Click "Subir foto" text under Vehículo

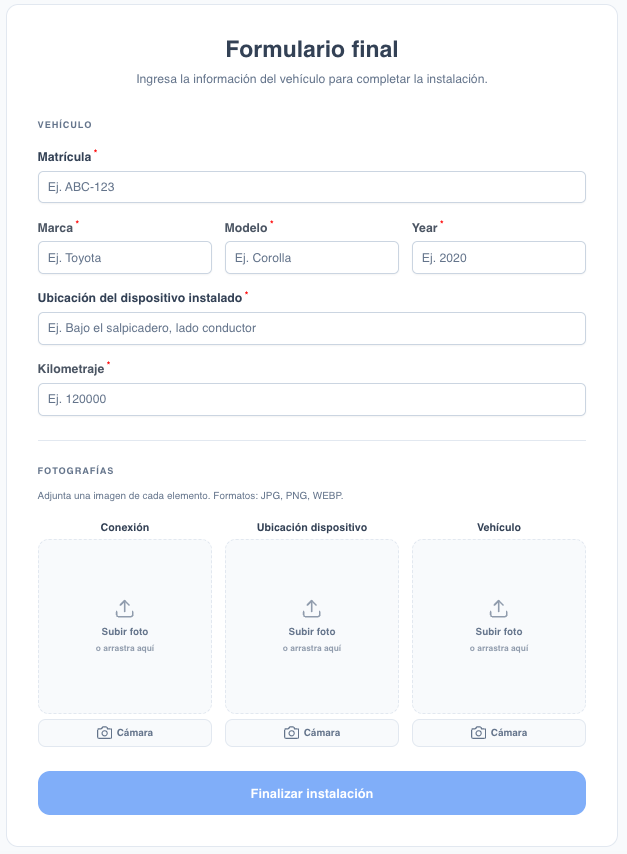click(x=498, y=632)
